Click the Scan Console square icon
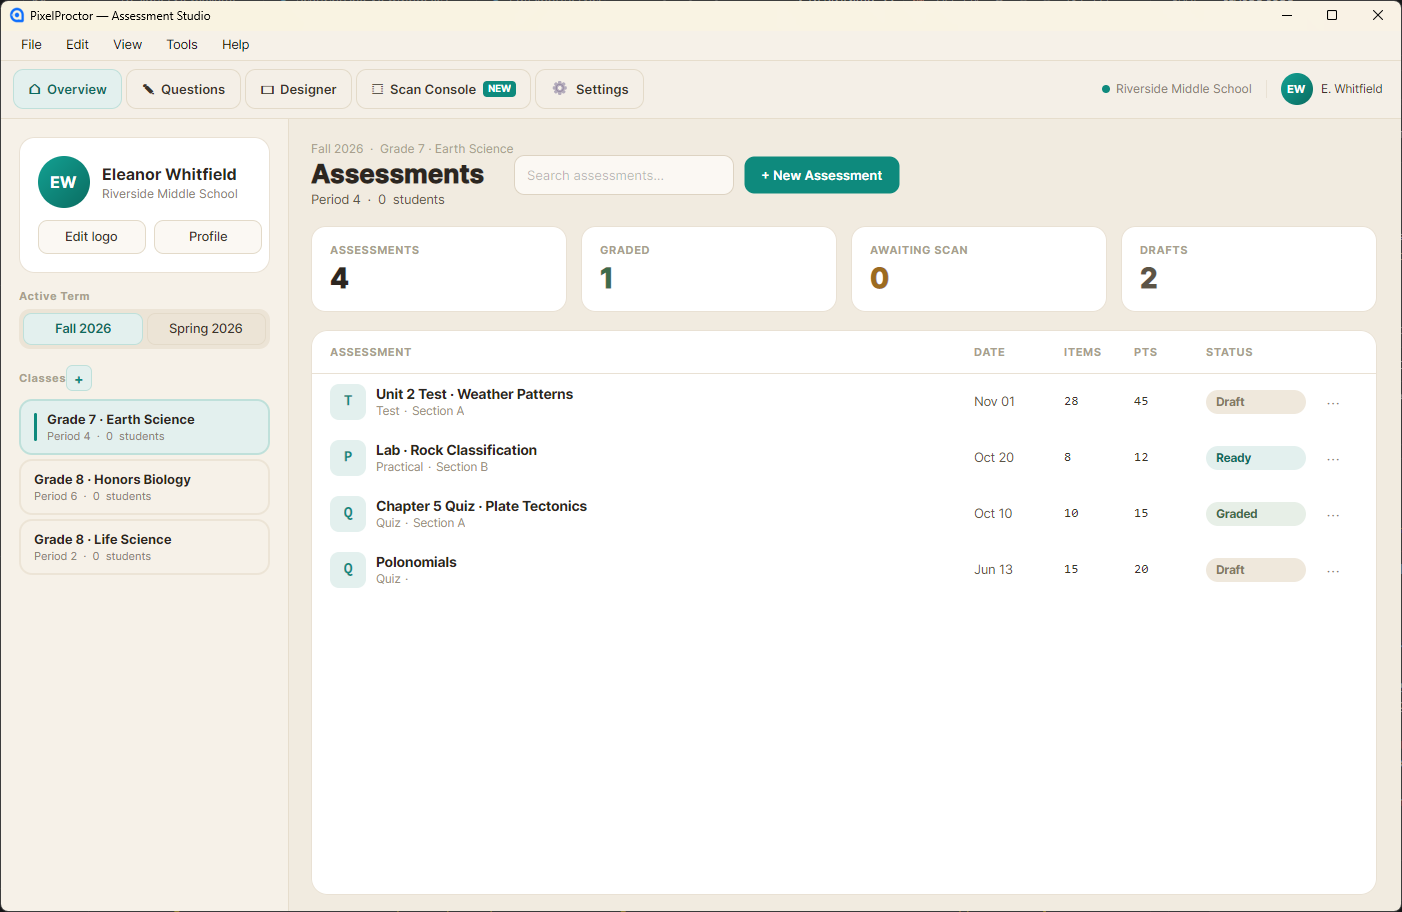Screen dimensions: 1402x912 (x=377, y=89)
